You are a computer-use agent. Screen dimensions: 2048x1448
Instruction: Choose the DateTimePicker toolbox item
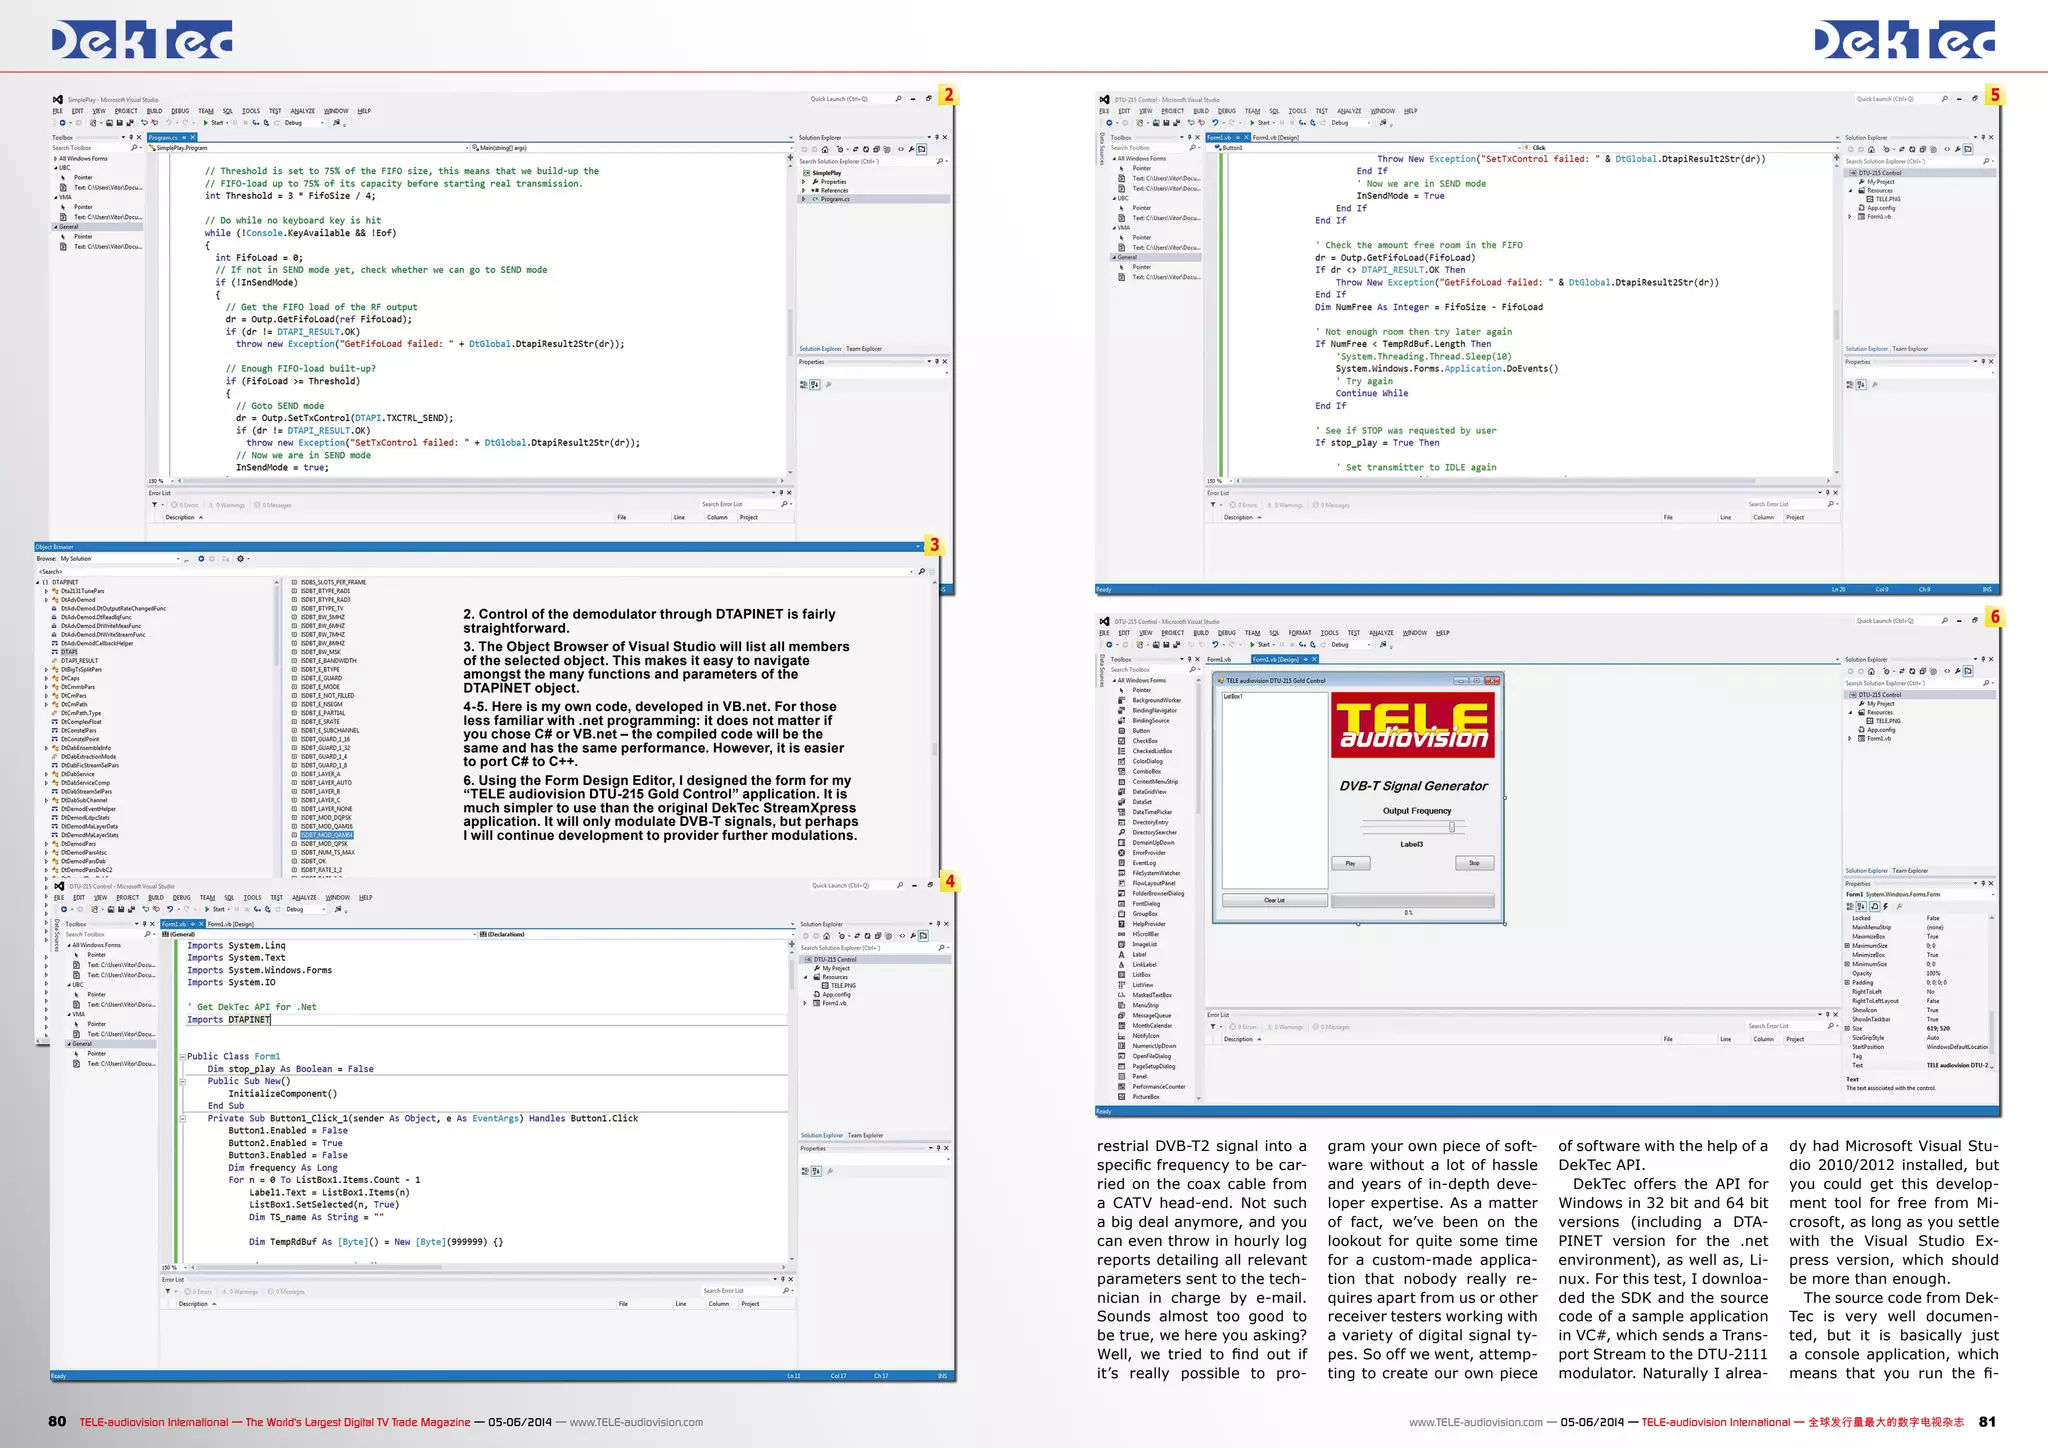pyautogui.click(x=1151, y=812)
